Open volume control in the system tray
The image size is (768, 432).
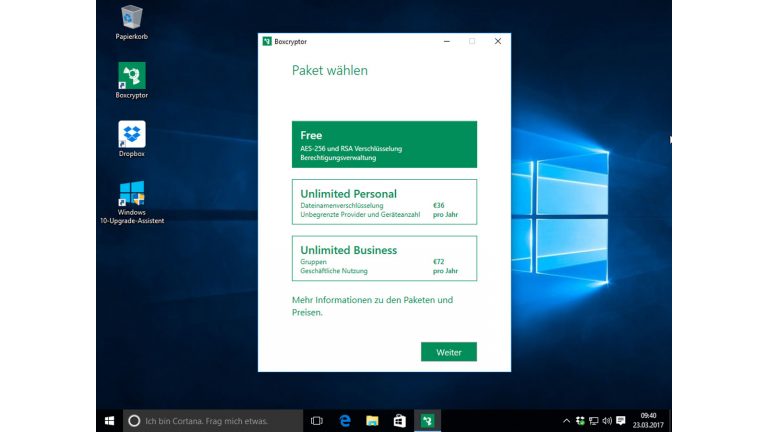click(x=606, y=421)
